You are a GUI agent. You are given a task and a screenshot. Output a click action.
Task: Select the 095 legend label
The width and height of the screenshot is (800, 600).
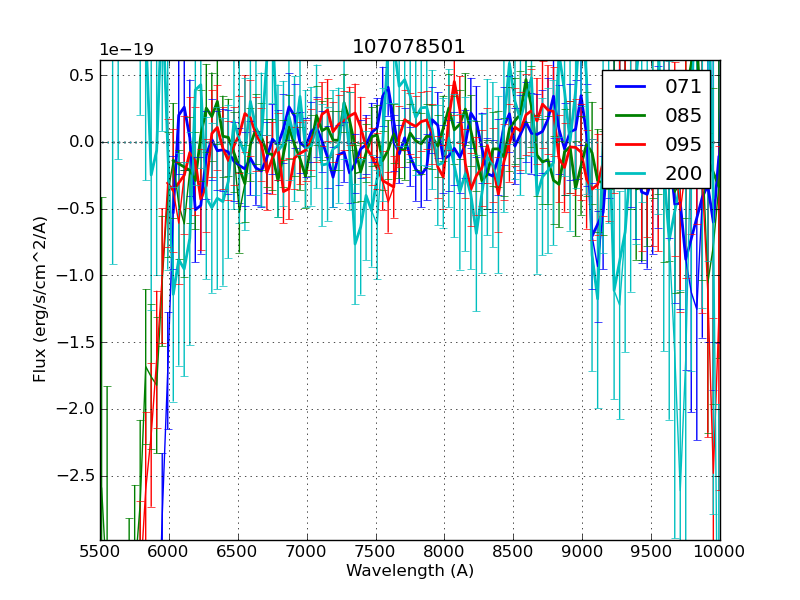point(684,144)
